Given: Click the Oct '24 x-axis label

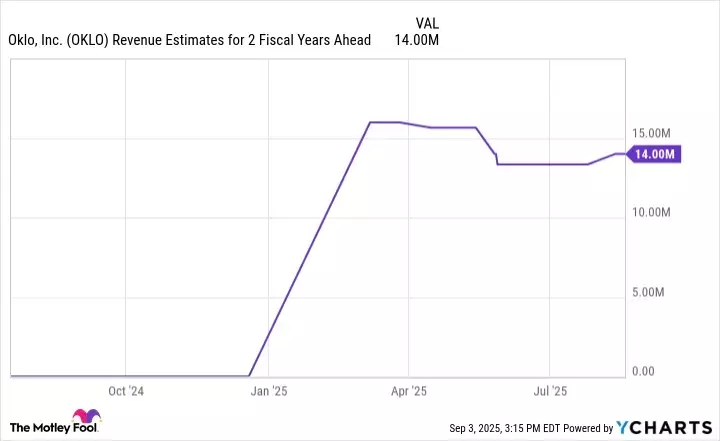Looking at the screenshot, I should click(126, 391).
